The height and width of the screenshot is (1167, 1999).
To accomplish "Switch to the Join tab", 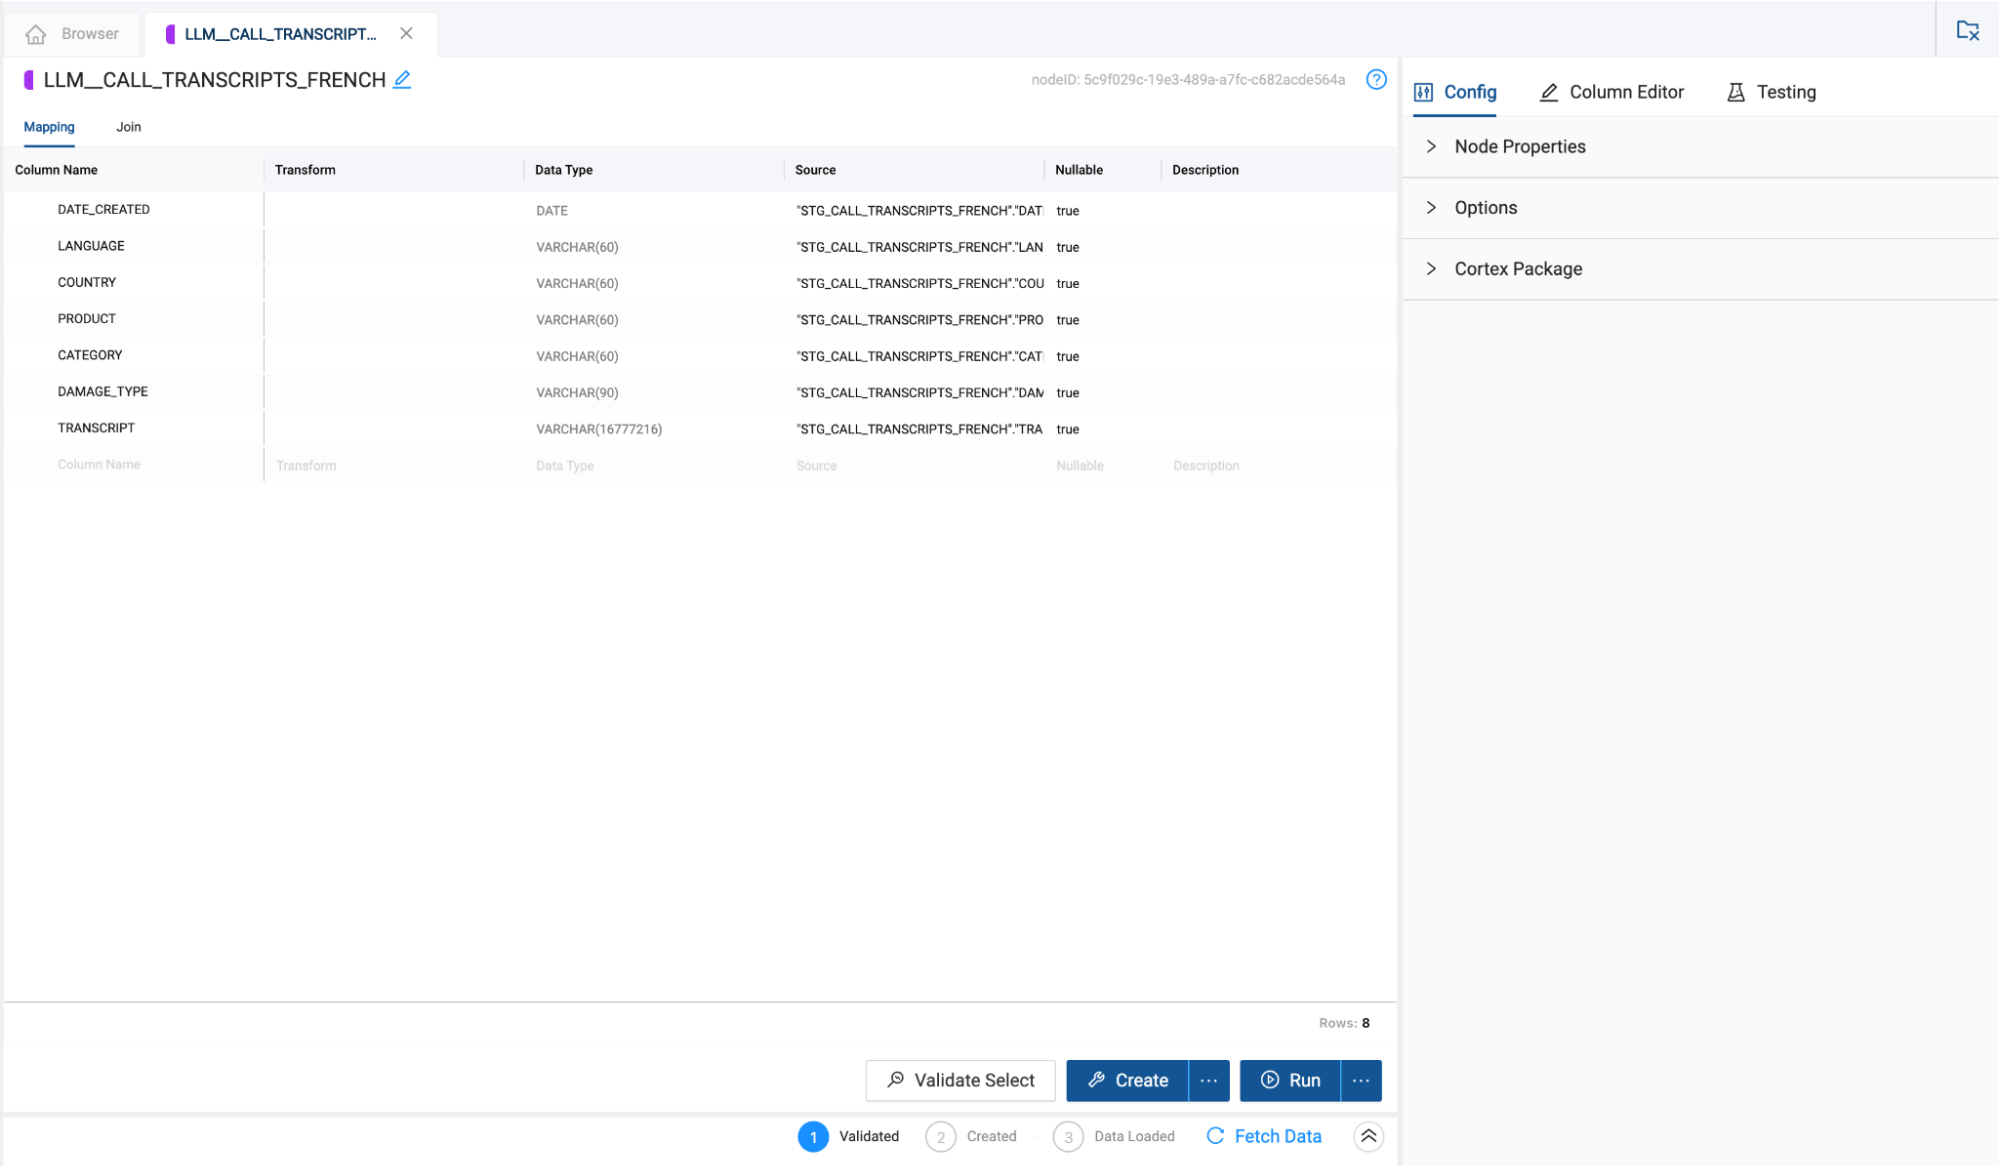I will pos(128,127).
